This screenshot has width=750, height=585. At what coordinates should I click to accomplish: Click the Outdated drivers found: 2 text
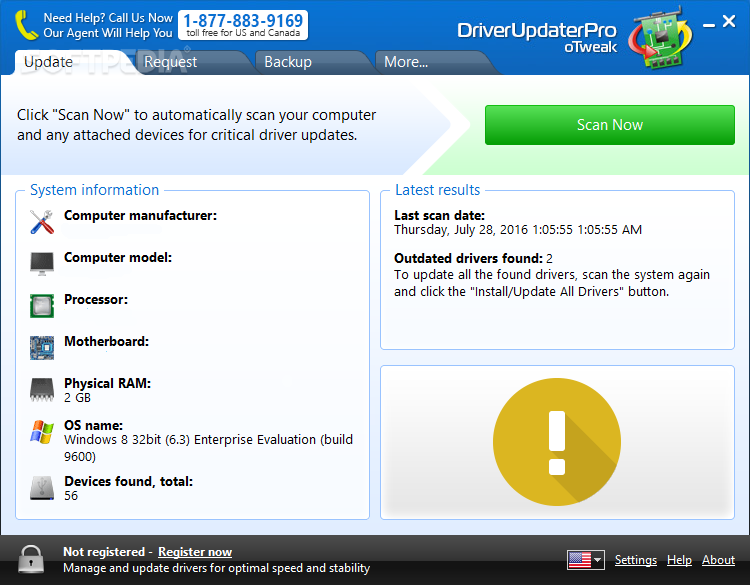474,259
